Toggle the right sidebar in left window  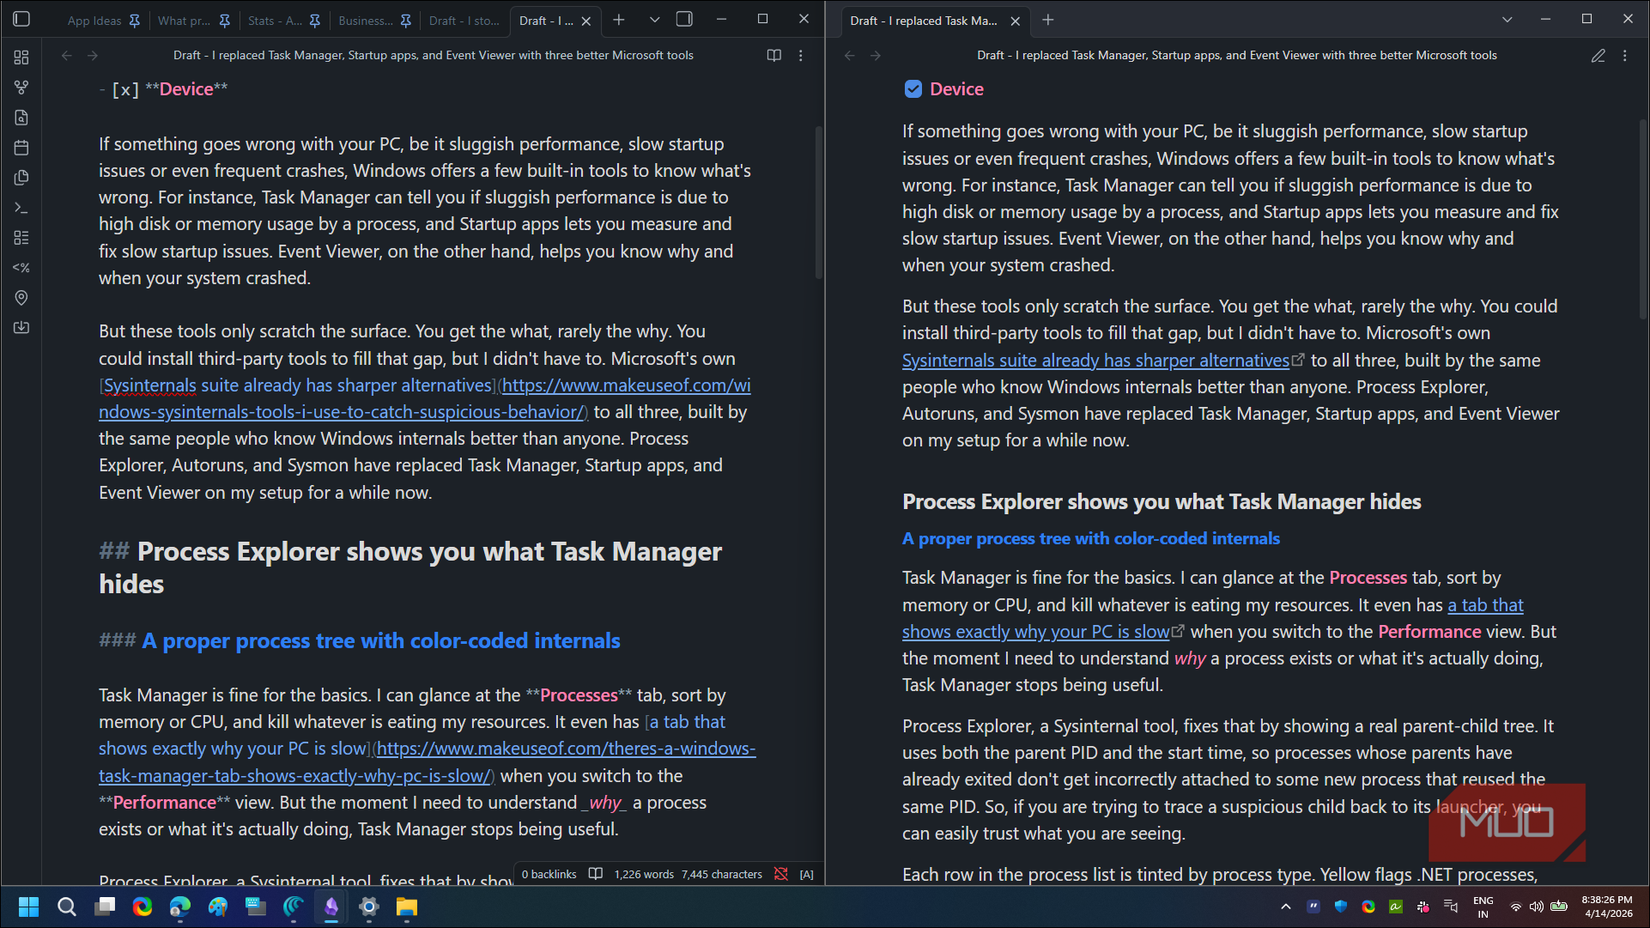tap(685, 19)
